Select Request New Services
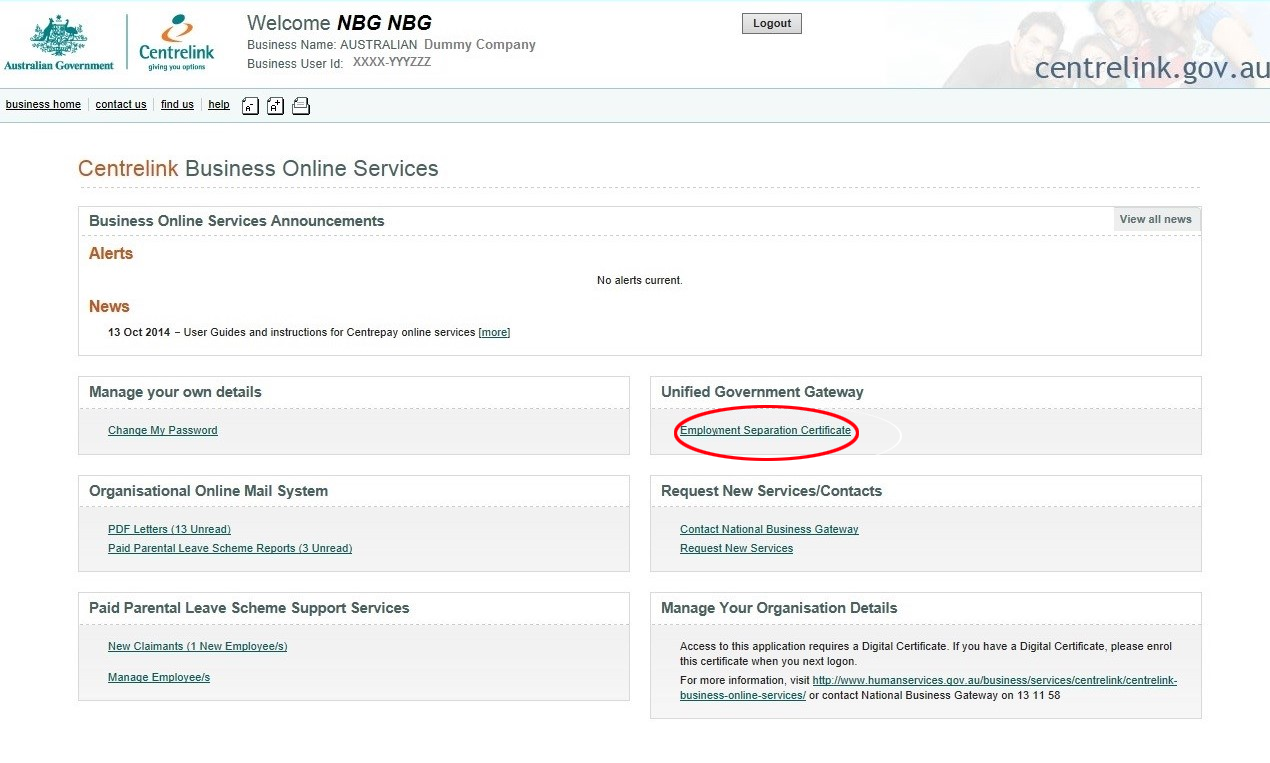The height and width of the screenshot is (763, 1270). coord(736,548)
